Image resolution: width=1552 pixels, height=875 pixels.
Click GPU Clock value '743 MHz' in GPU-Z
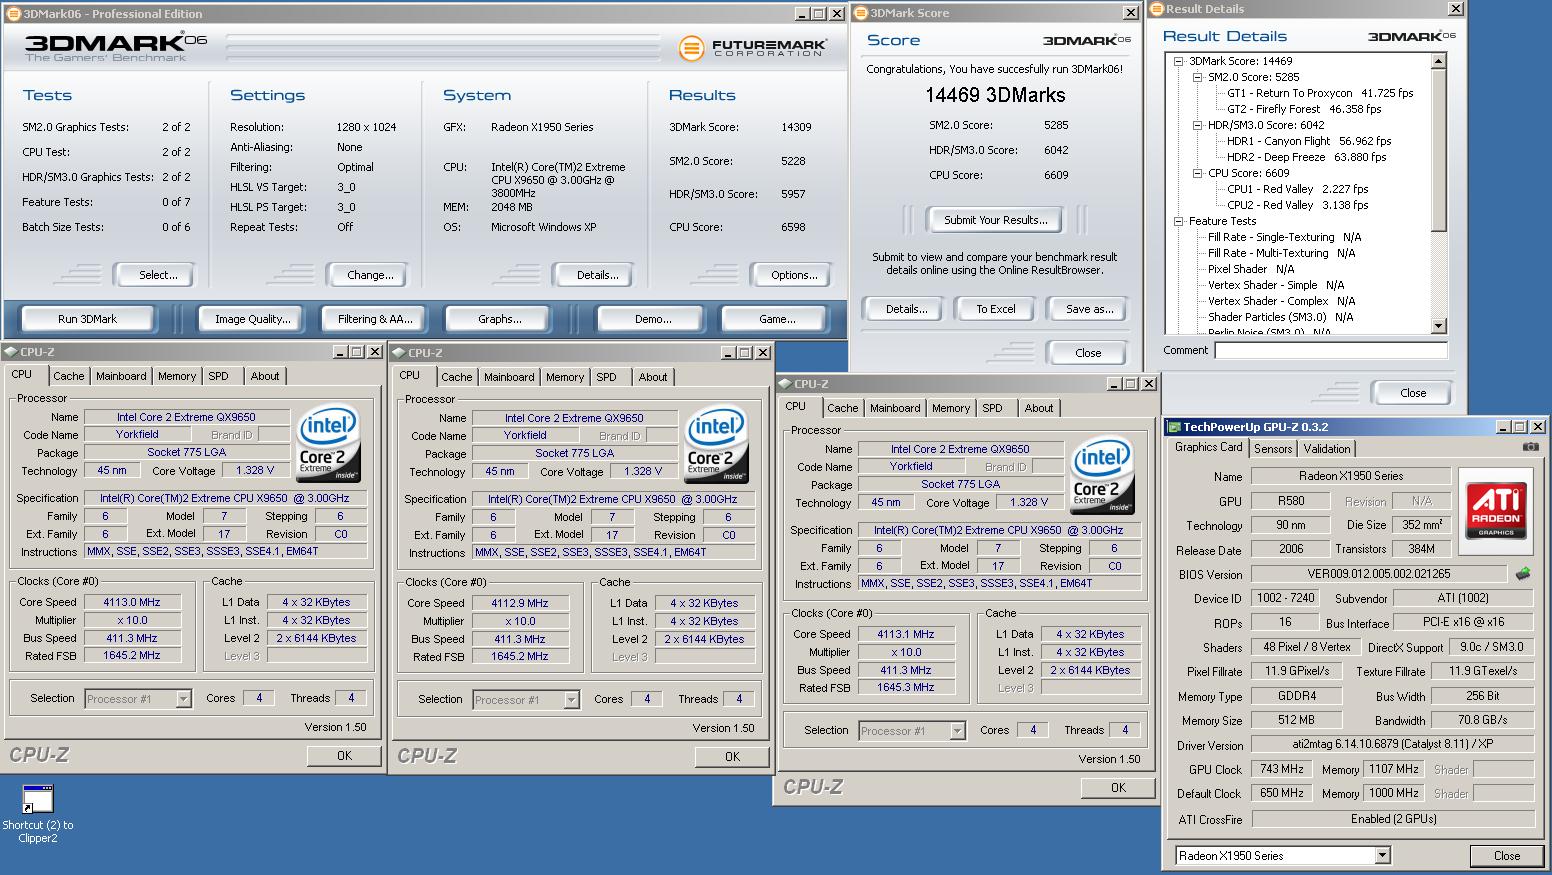click(1281, 769)
